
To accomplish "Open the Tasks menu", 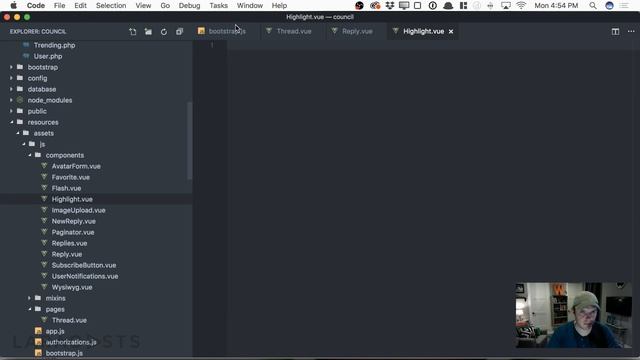I will tap(218, 6).
